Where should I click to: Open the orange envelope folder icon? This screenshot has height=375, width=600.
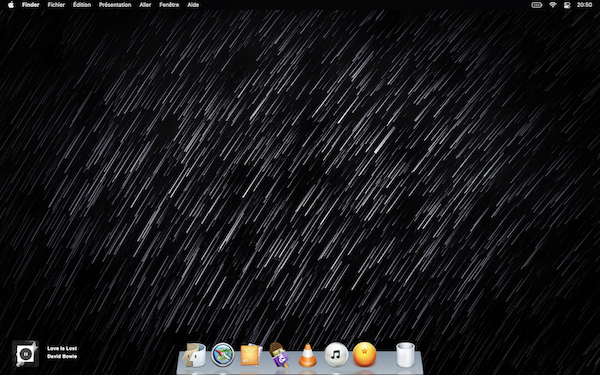[251, 355]
